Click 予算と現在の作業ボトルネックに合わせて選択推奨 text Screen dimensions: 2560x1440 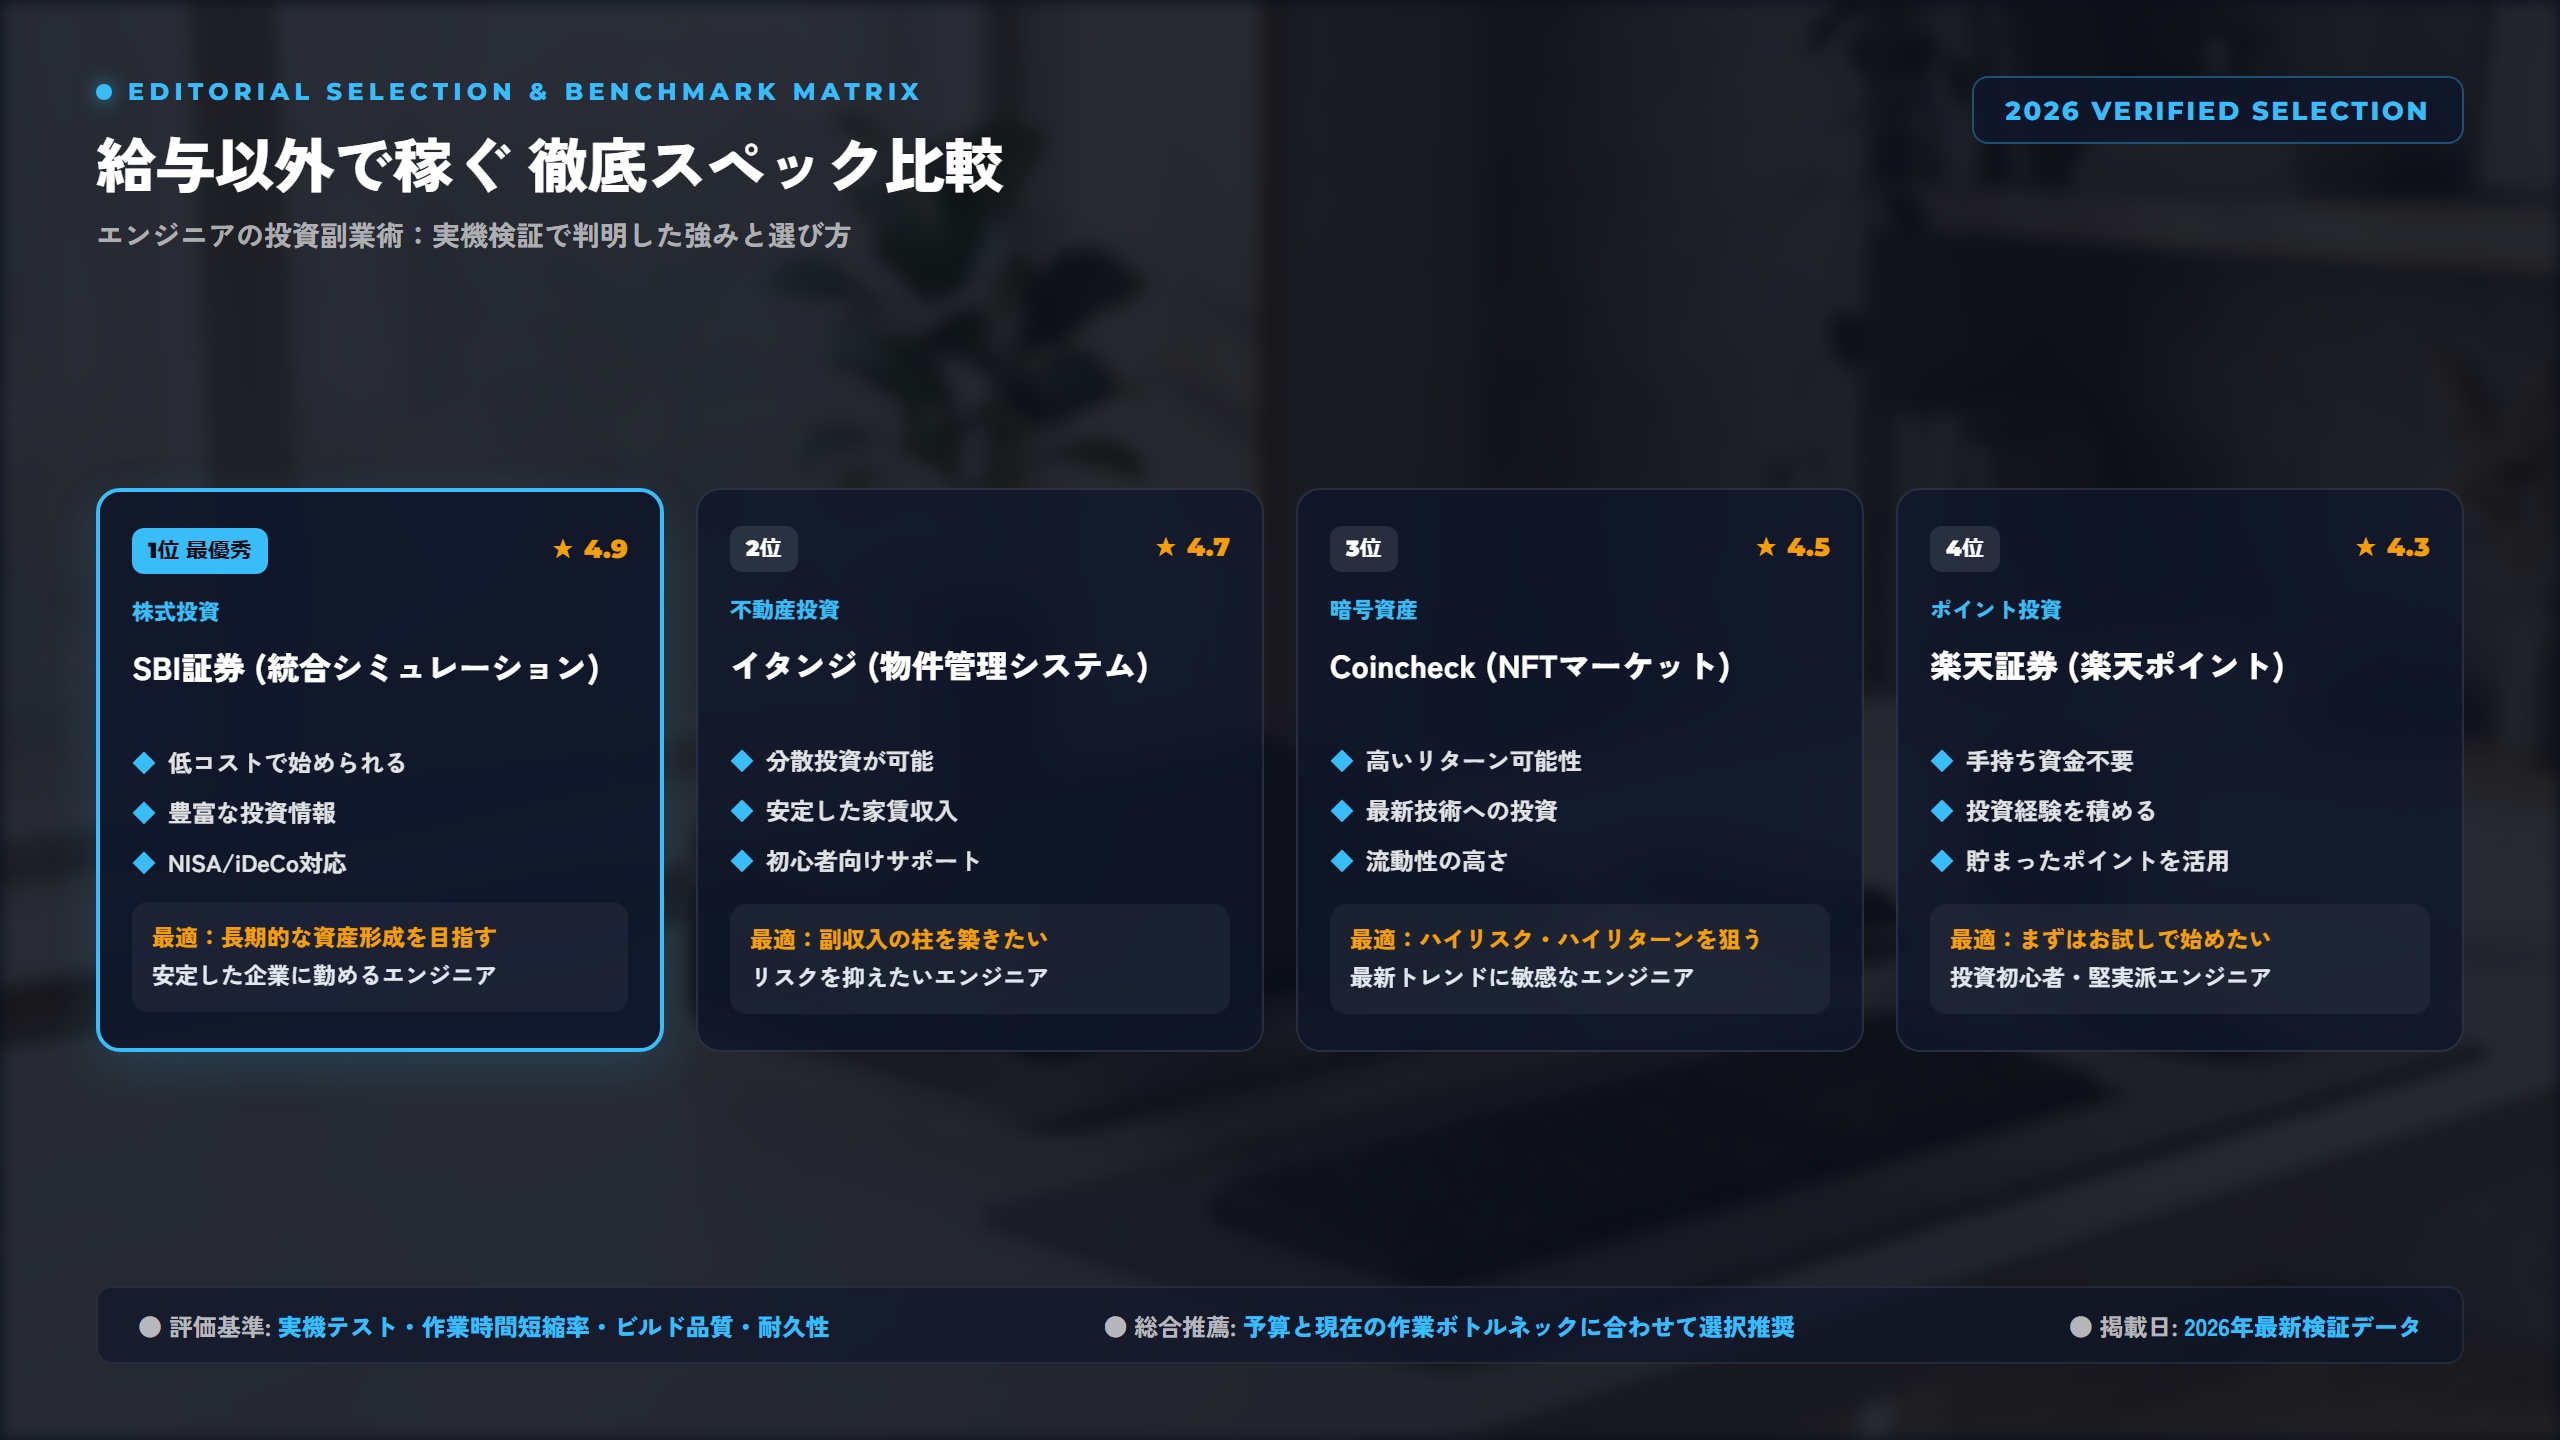[x=1519, y=1327]
